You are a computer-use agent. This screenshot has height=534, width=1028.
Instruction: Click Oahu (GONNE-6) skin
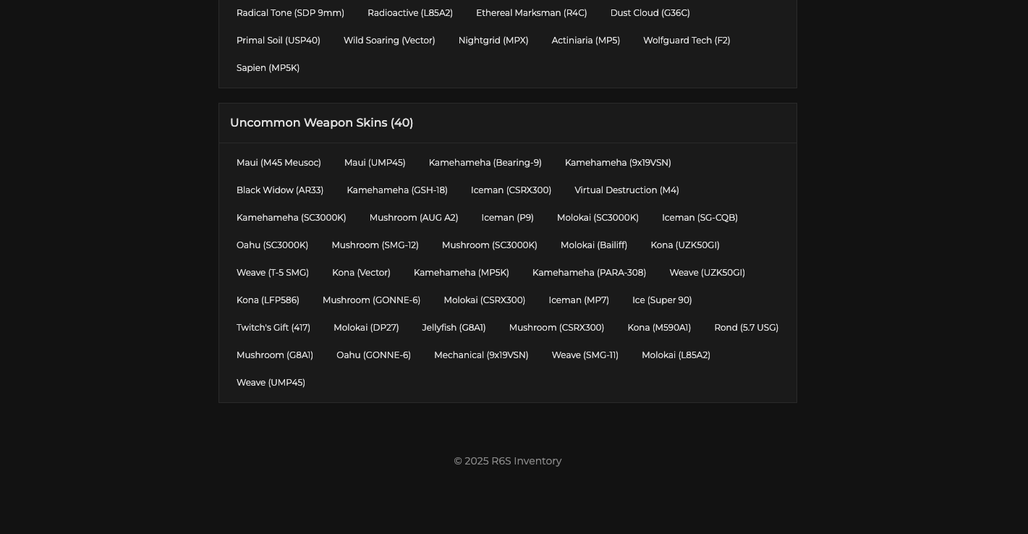click(373, 356)
